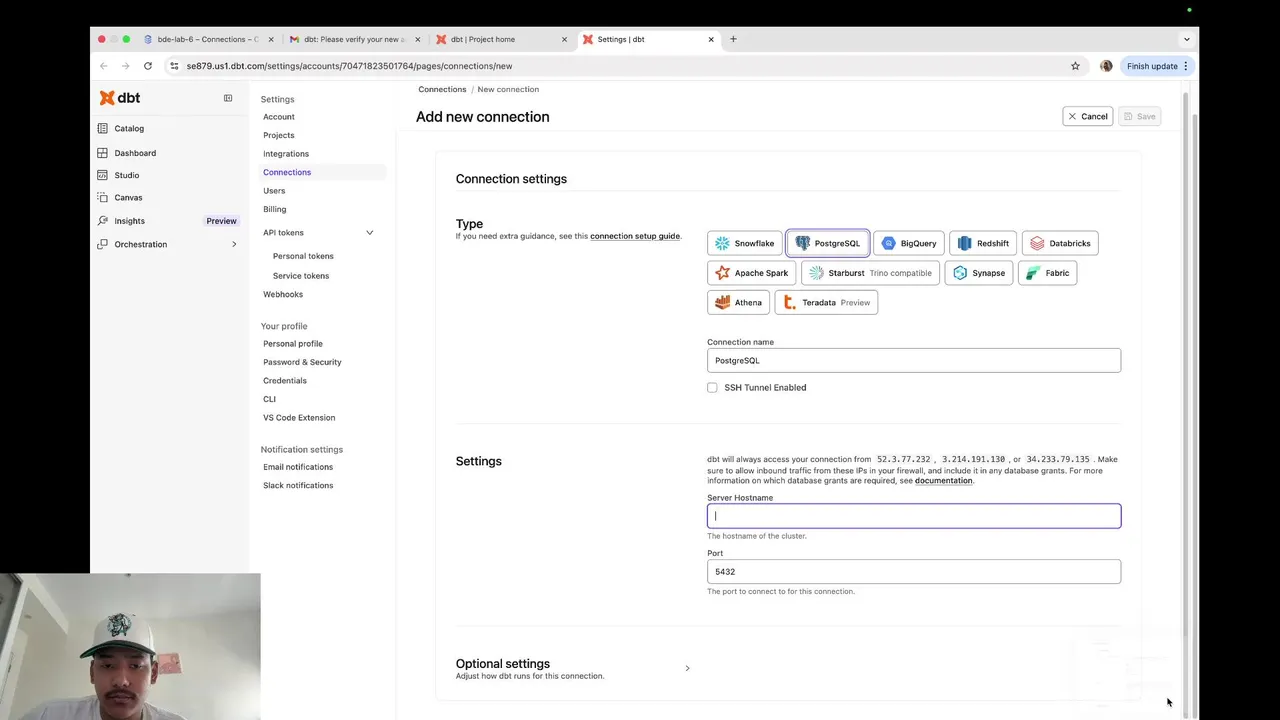
Task: Open Personal profile page
Action: (293, 344)
